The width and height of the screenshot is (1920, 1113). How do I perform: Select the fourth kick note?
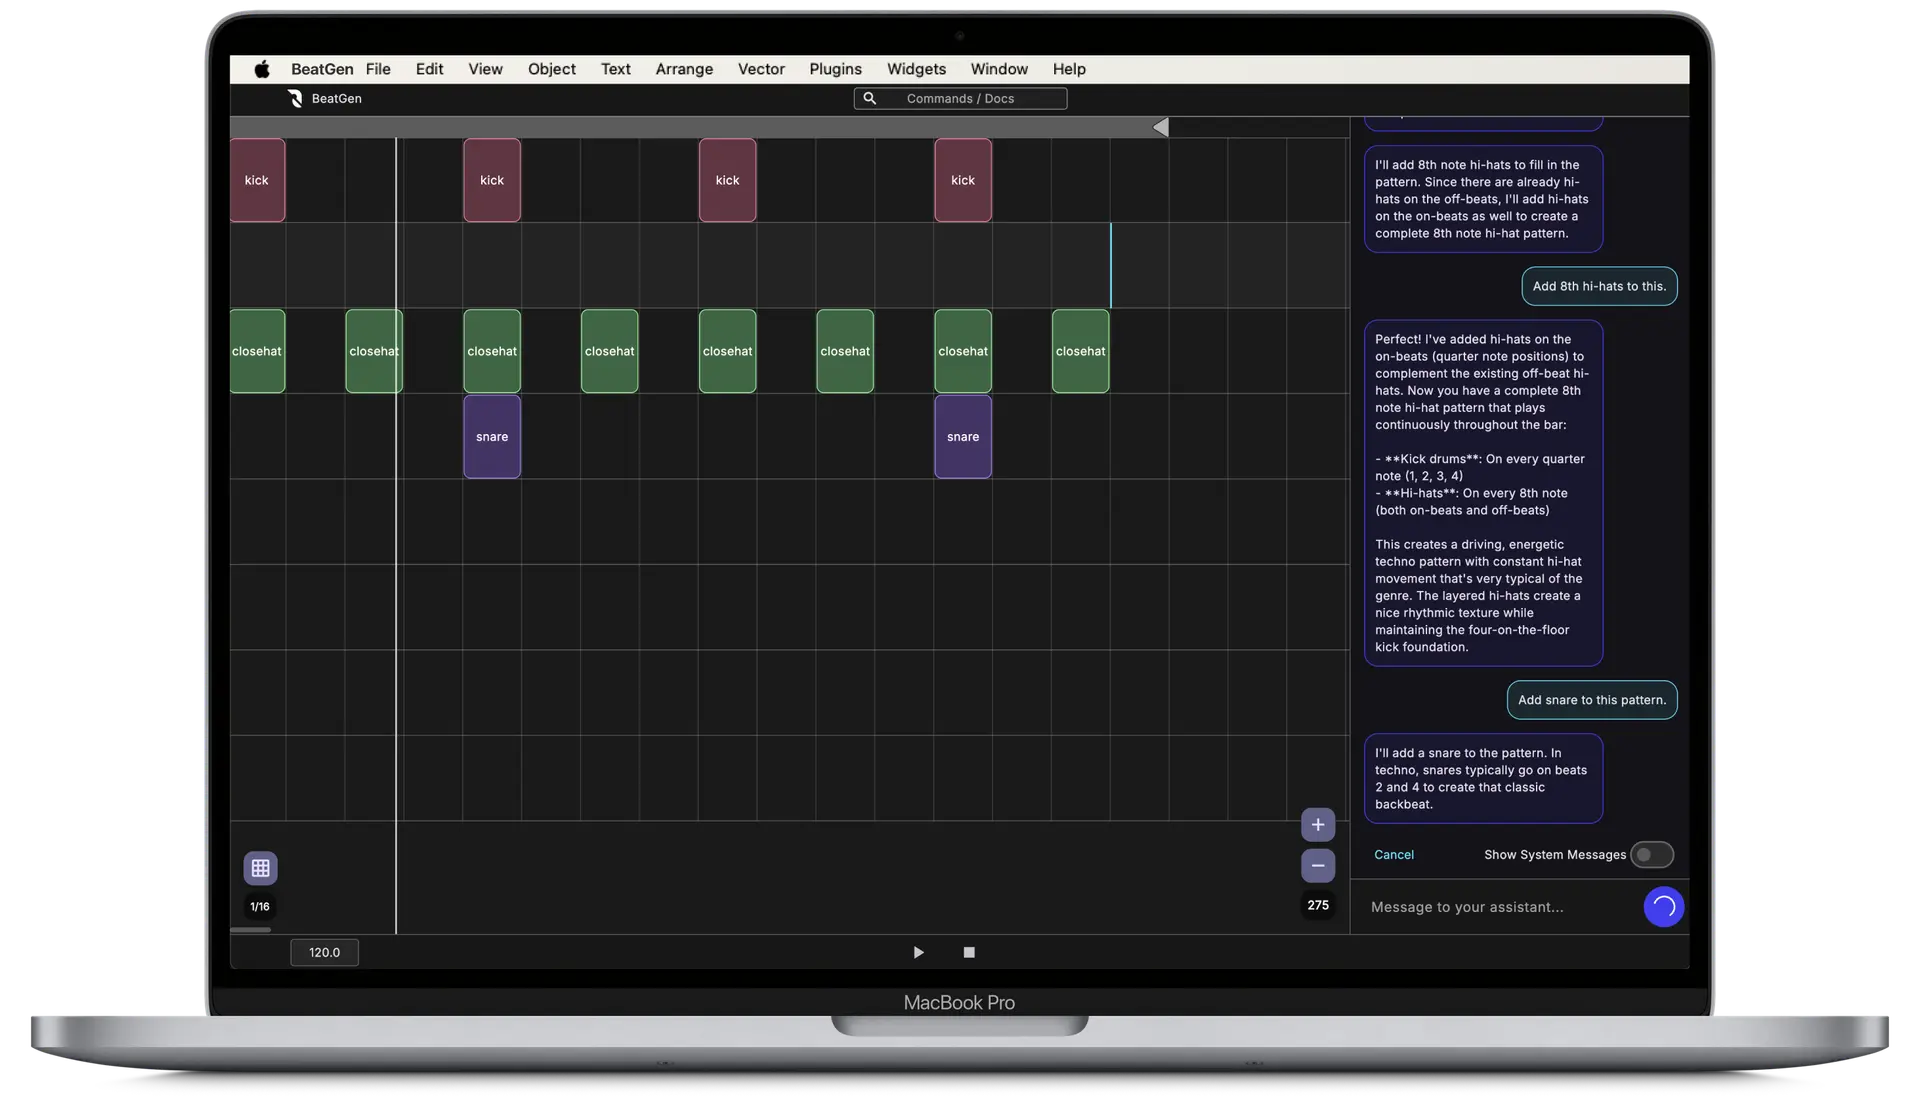pos(963,180)
